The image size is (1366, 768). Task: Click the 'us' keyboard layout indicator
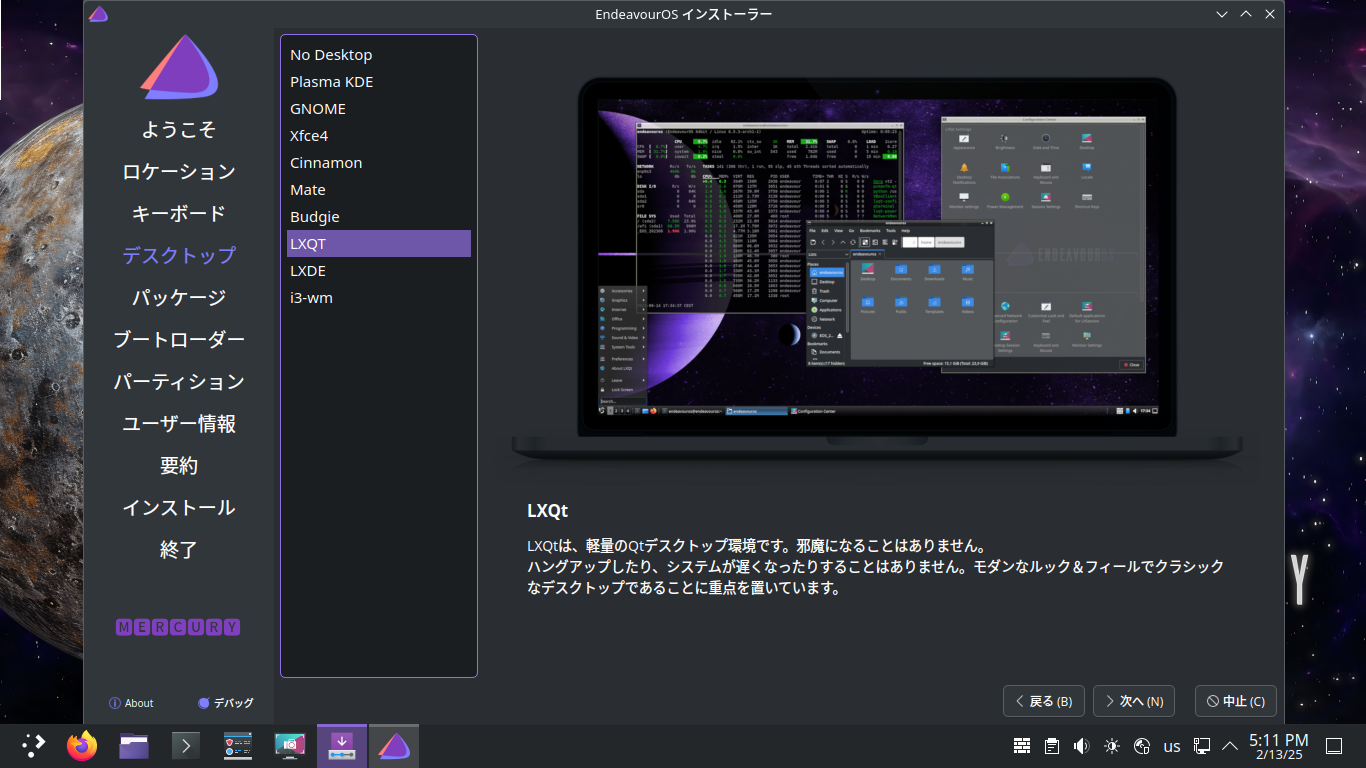[x=1172, y=746]
